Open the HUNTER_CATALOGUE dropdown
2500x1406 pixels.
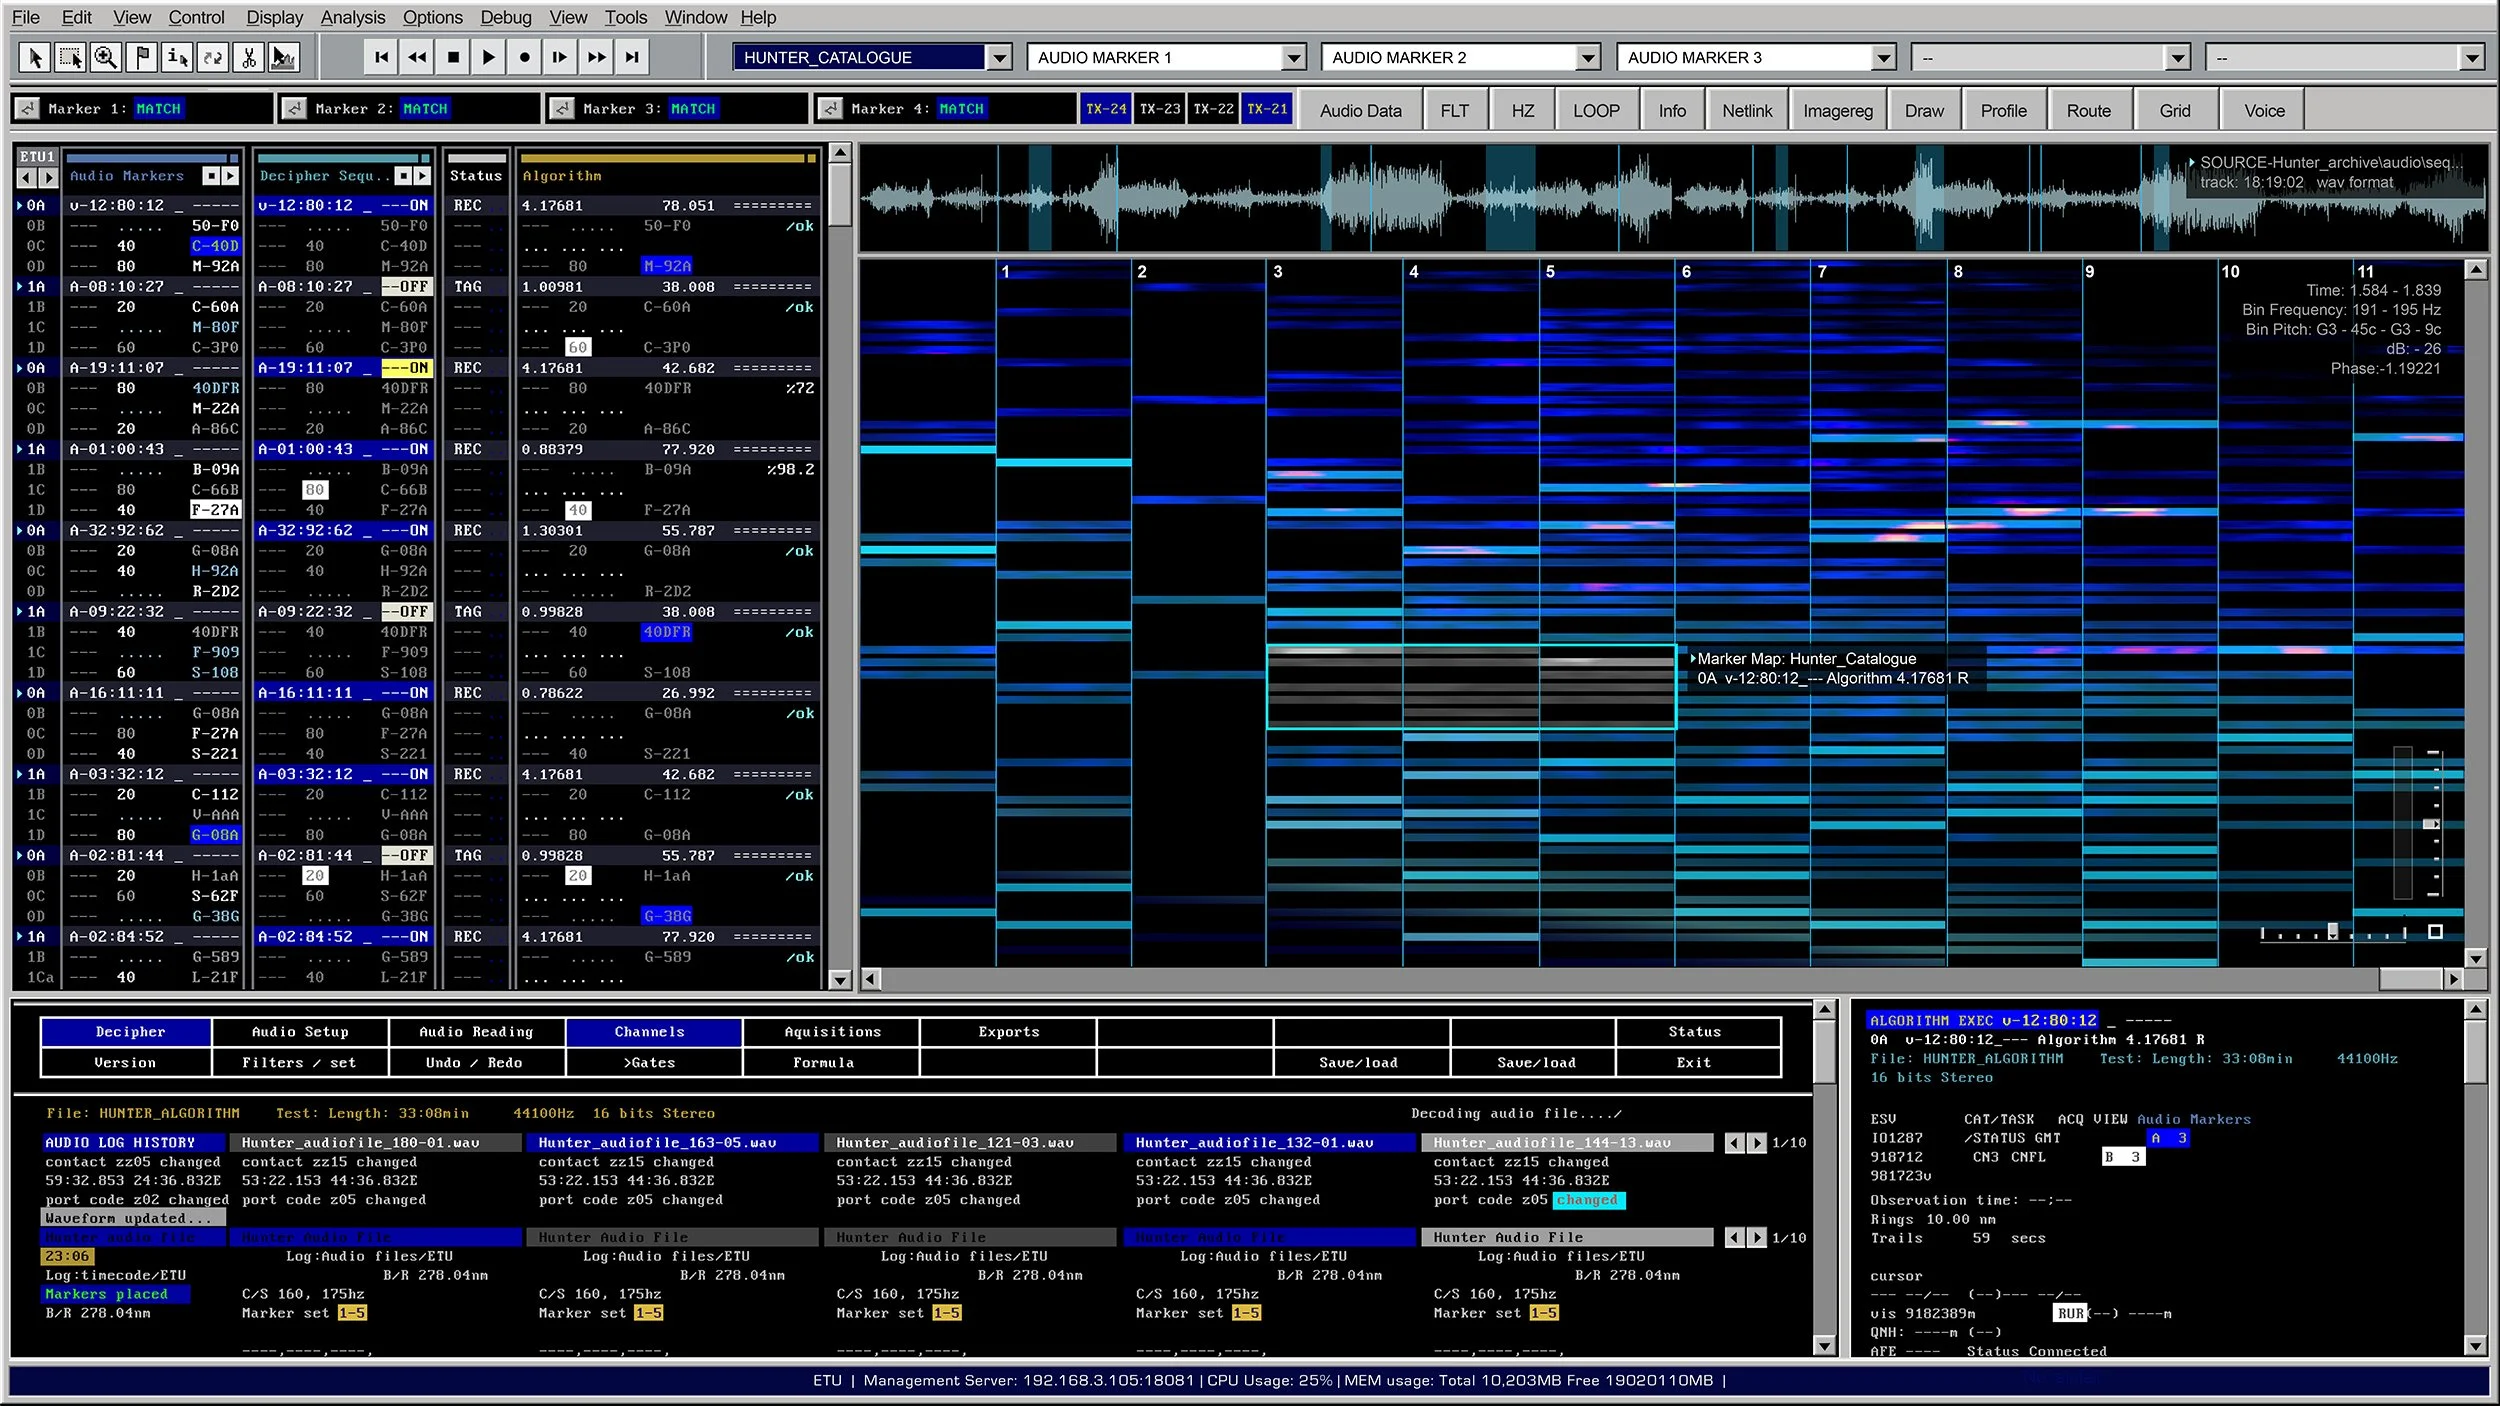pyautogui.click(x=1000, y=58)
